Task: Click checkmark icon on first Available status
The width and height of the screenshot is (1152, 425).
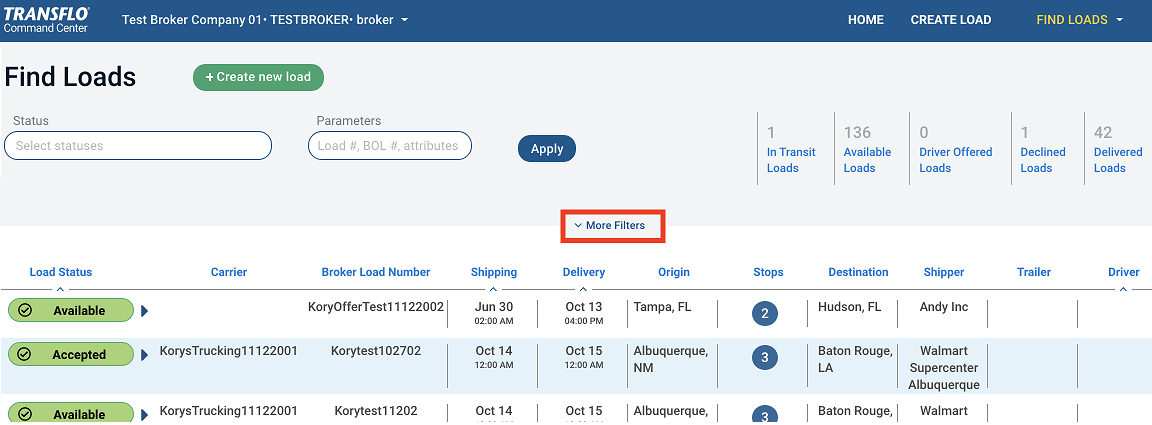Action: (x=25, y=310)
